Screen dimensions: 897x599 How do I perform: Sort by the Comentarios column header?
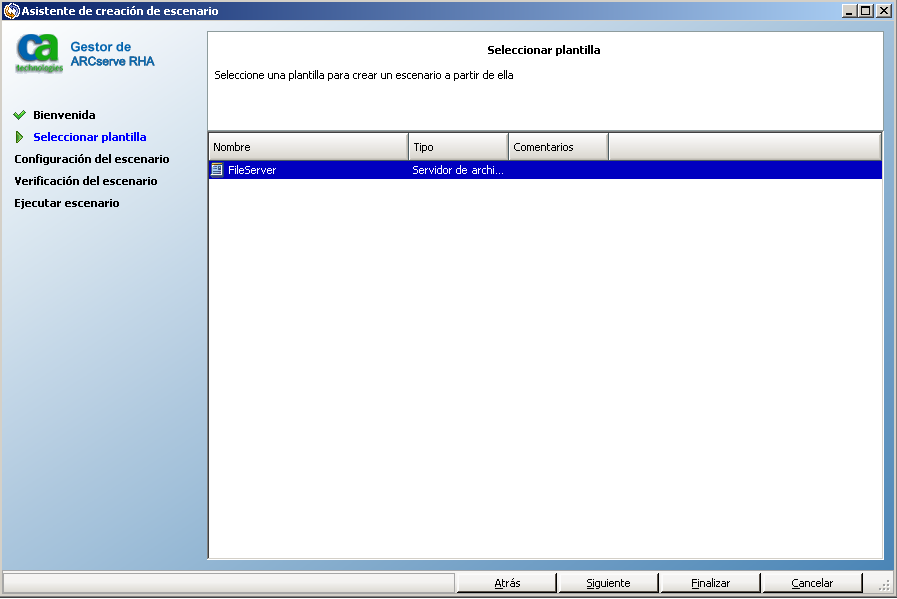pos(558,147)
